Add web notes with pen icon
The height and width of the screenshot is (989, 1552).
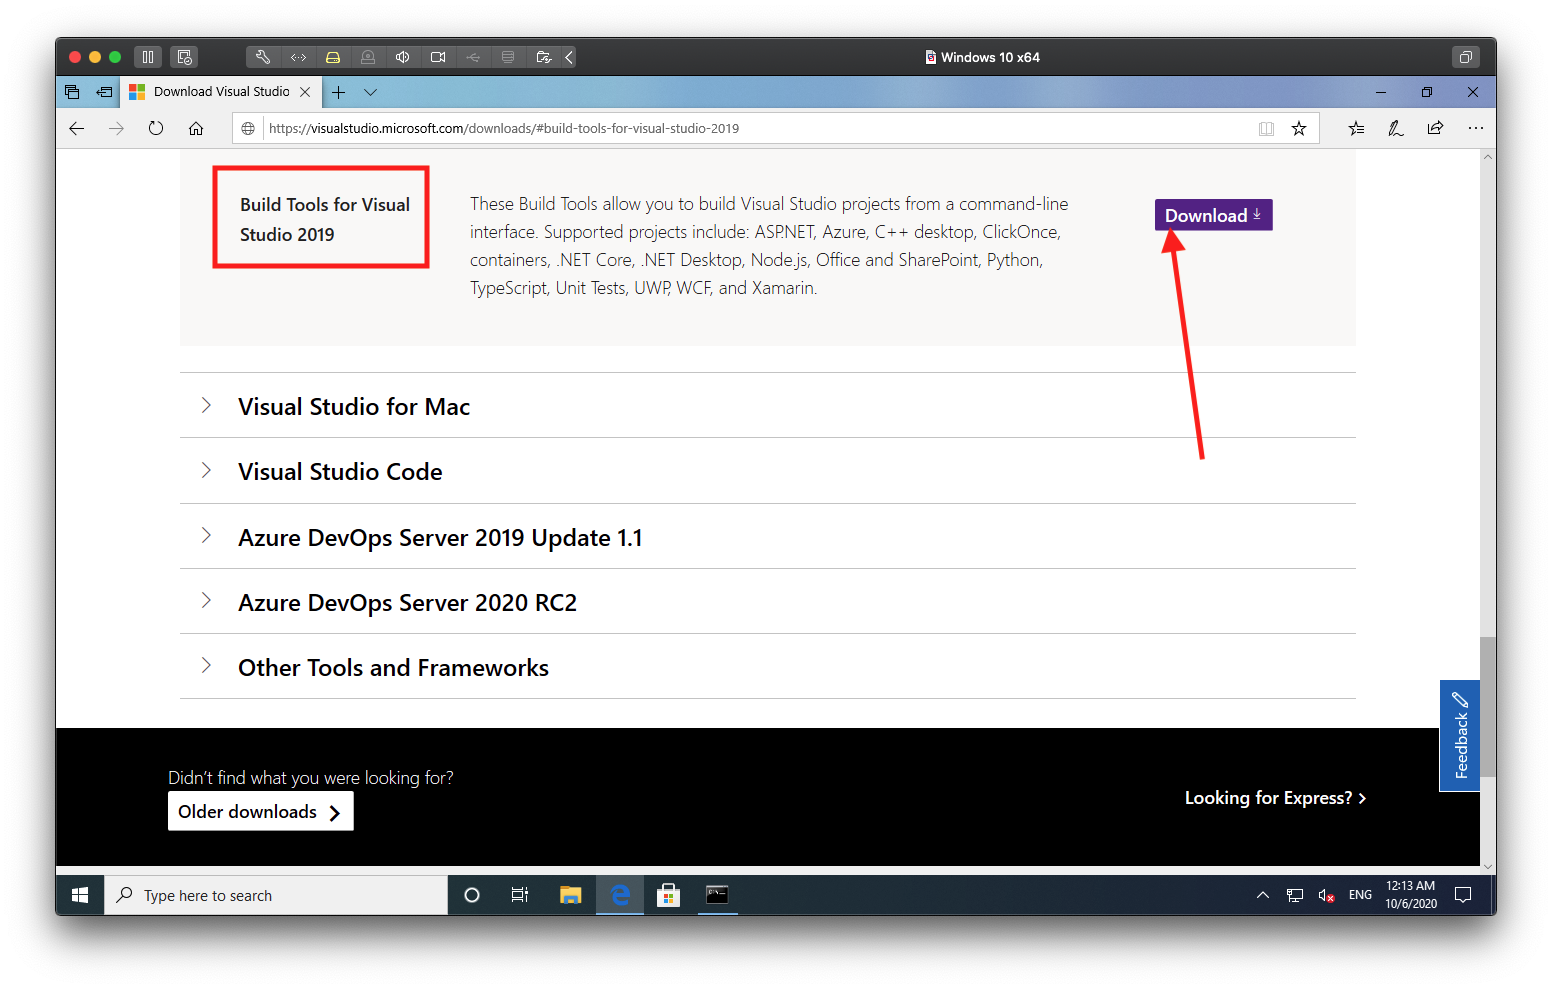[x=1396, y=128]
